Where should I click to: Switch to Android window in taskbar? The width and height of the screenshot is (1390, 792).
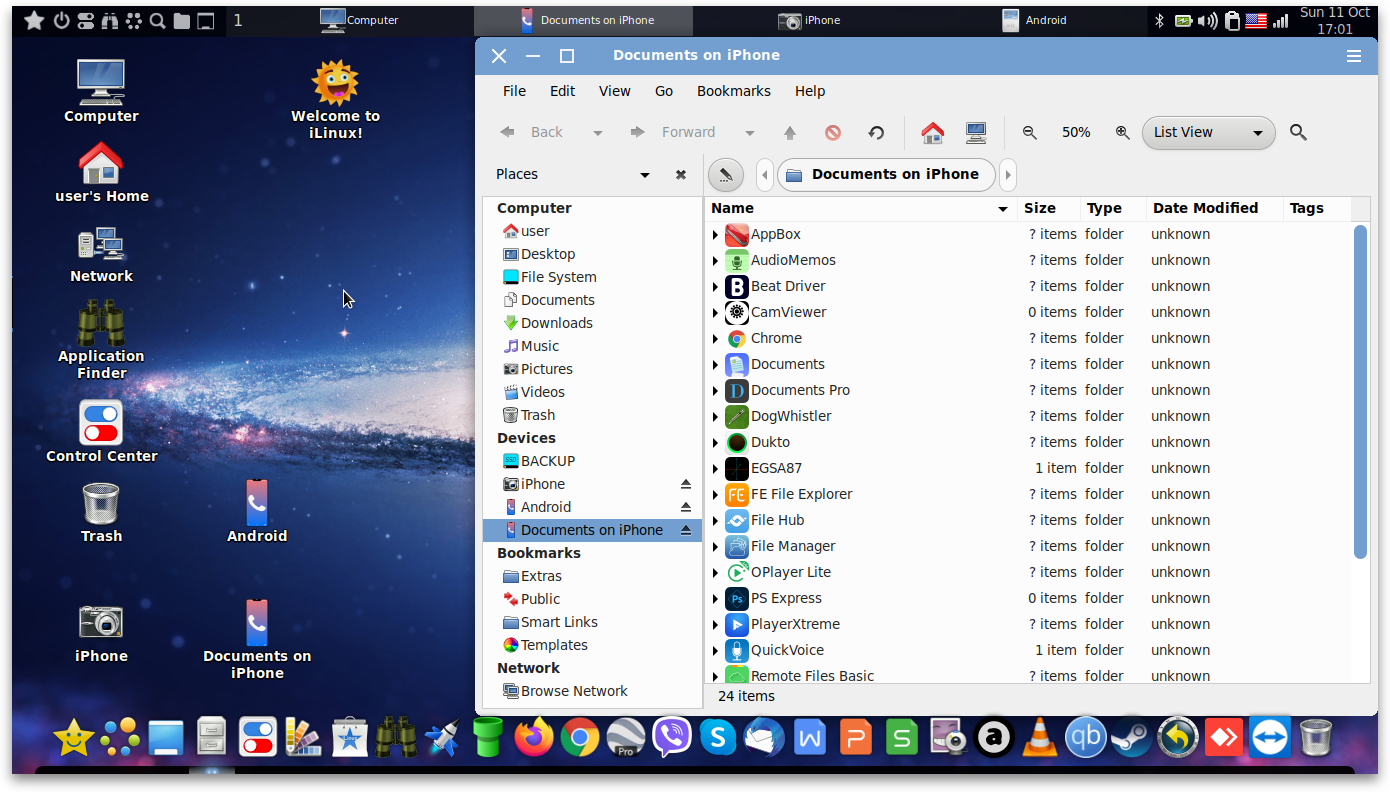pyautogui.click(x=1034, y=20)
